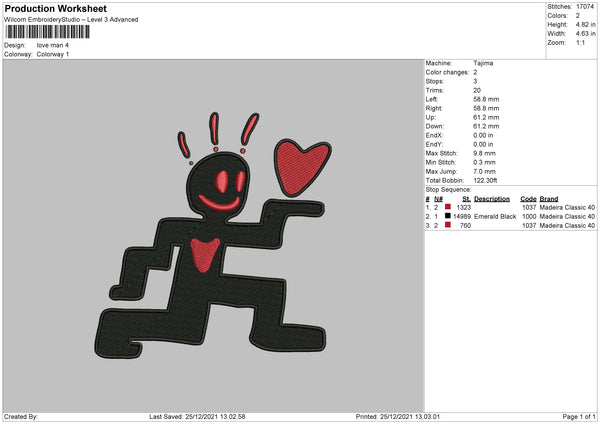Image resolution: width=600 pixels, height=424 pixels.
Task: Click the red swatch in stop sequence row 3
Action: [x=448, y=225]
